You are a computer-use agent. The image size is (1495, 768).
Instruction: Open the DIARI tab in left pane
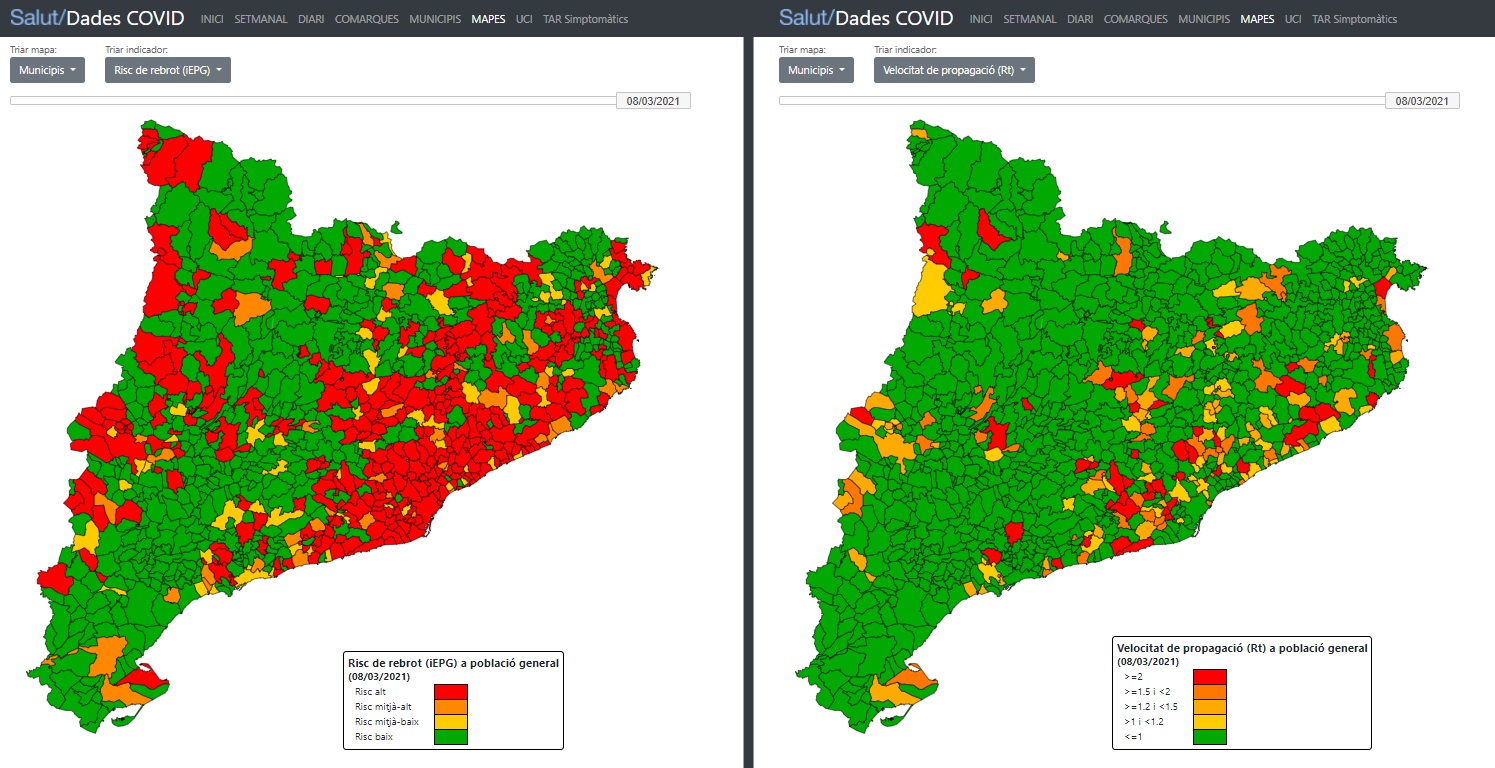click(310, 19)
